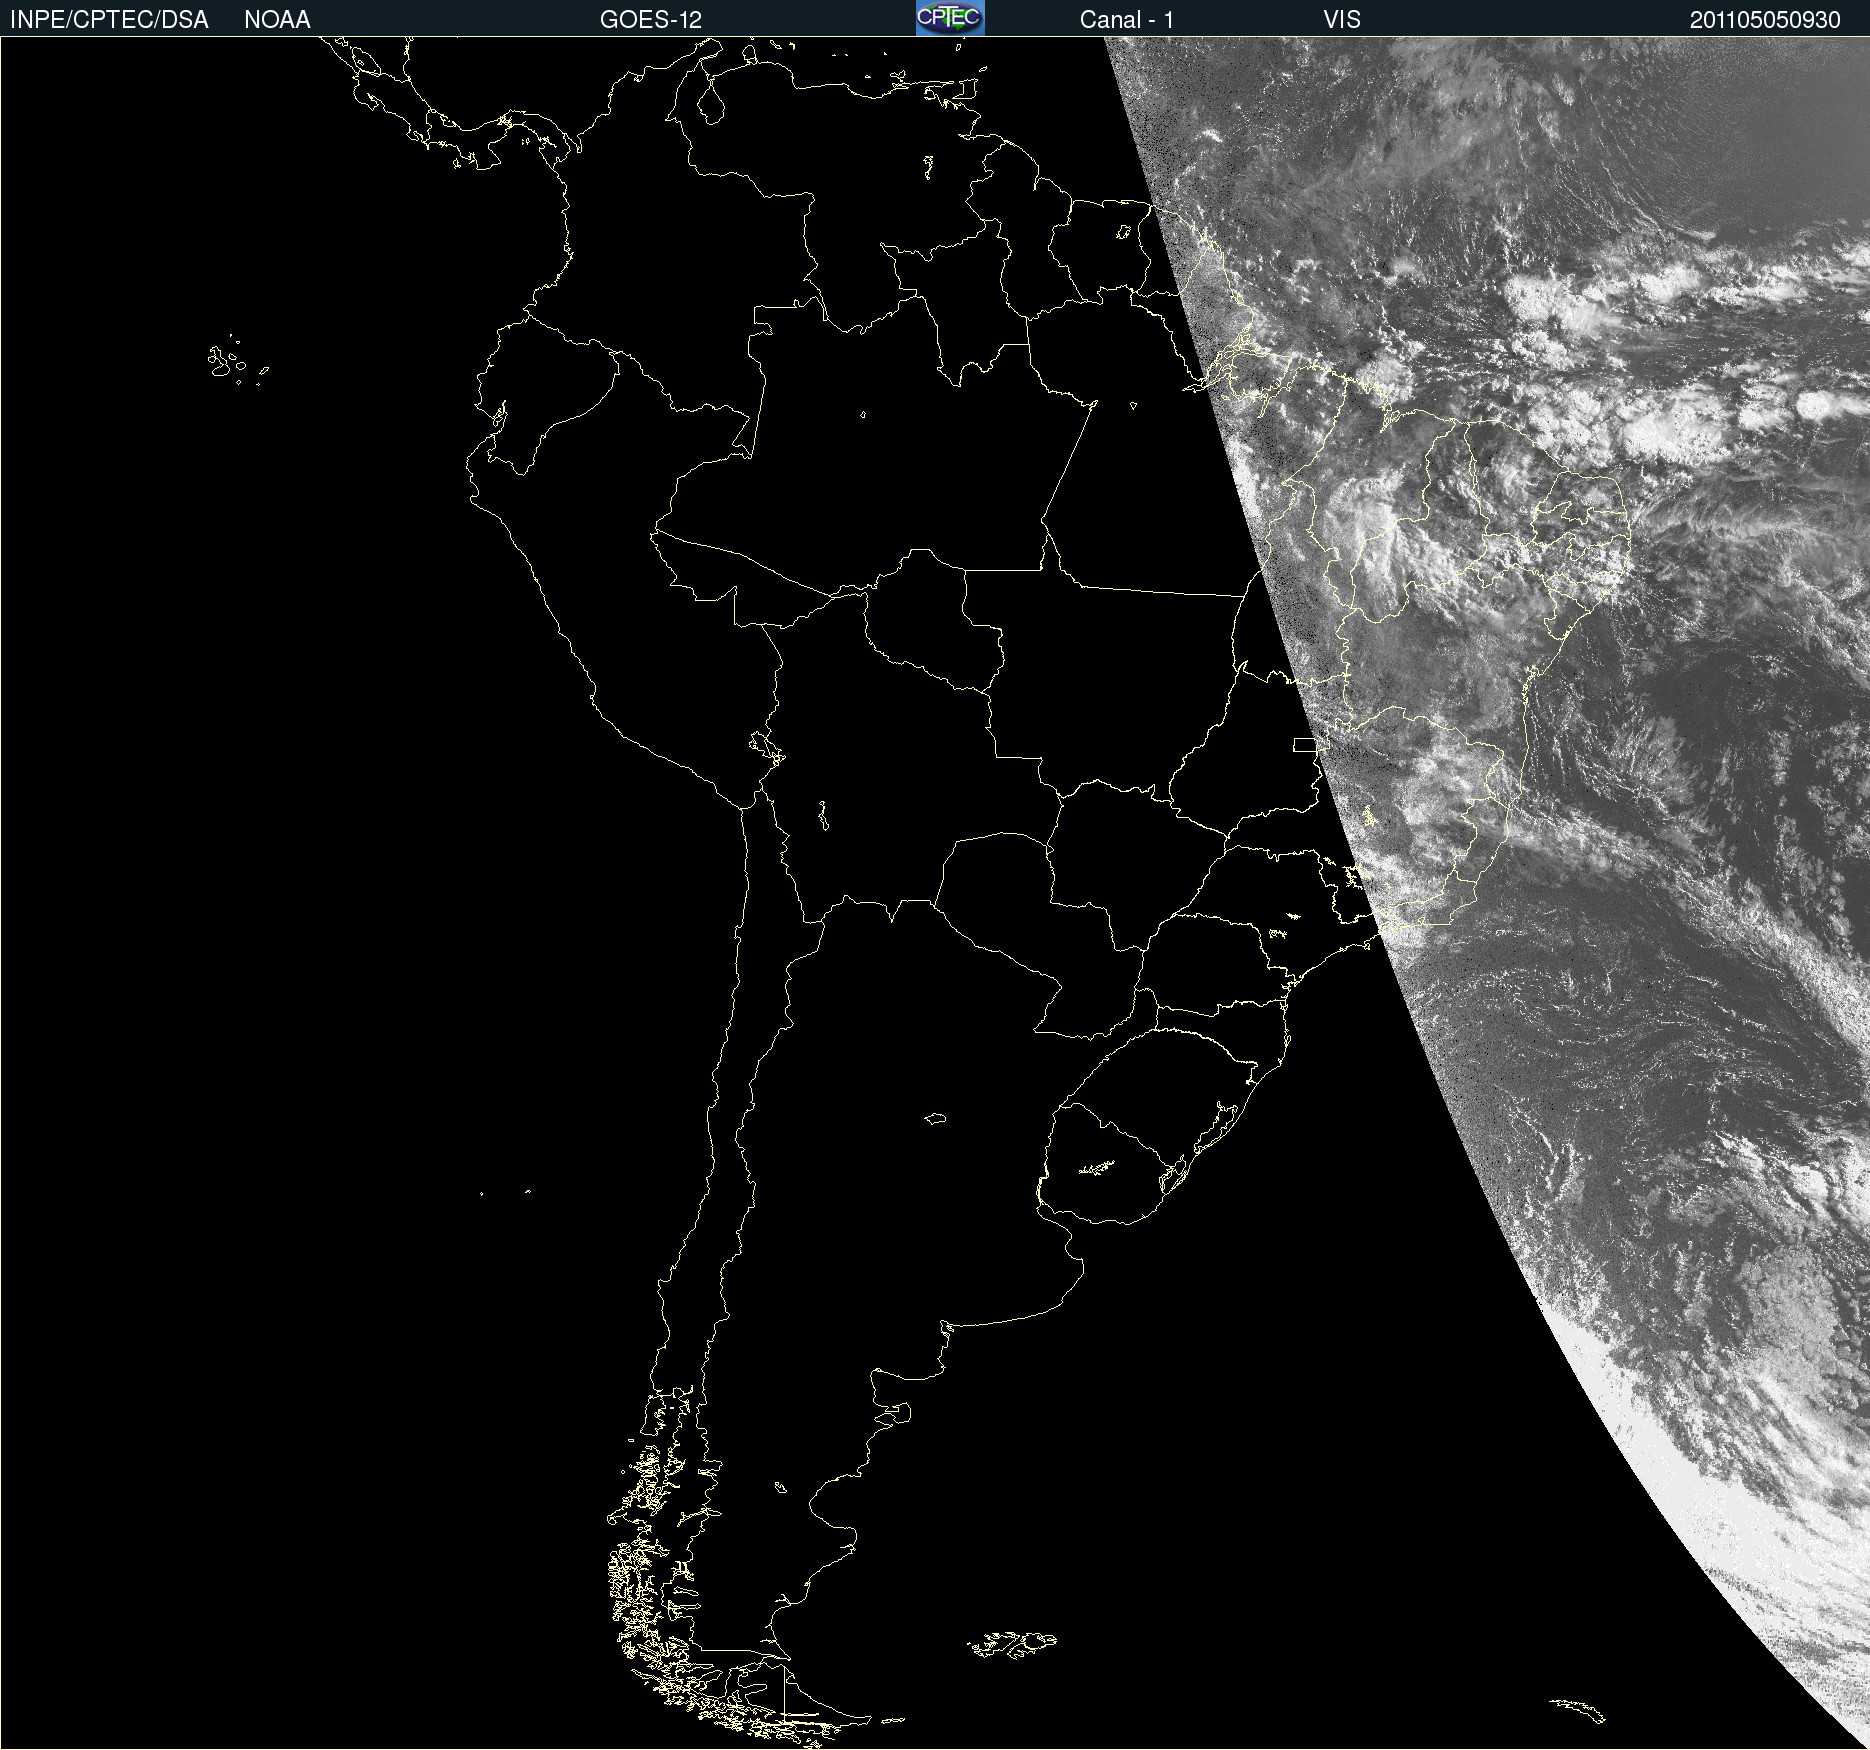The width and height of the screenshot is (1870, 1750).
Task: Click the GOES-12 satellite label
Action: (651, 20)
